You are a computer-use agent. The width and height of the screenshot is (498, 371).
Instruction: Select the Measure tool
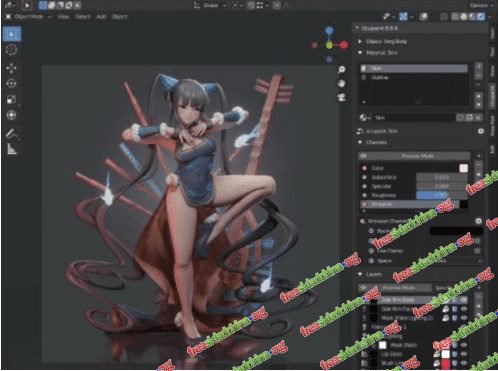pos(12,149)
